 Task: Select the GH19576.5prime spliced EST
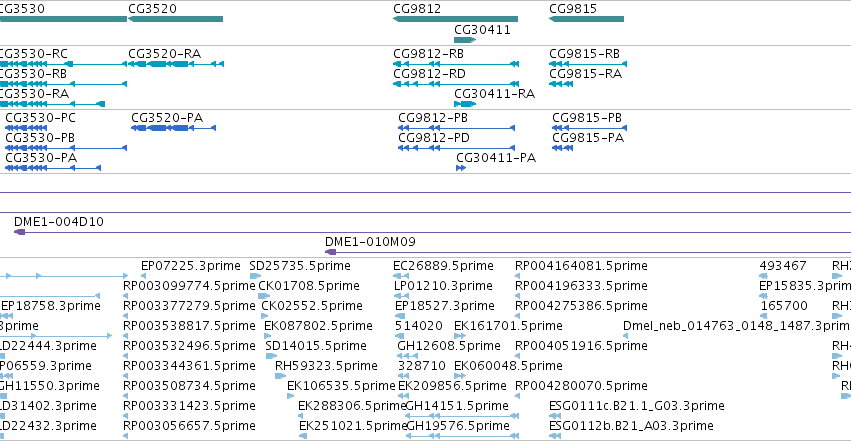coord(462,436)
